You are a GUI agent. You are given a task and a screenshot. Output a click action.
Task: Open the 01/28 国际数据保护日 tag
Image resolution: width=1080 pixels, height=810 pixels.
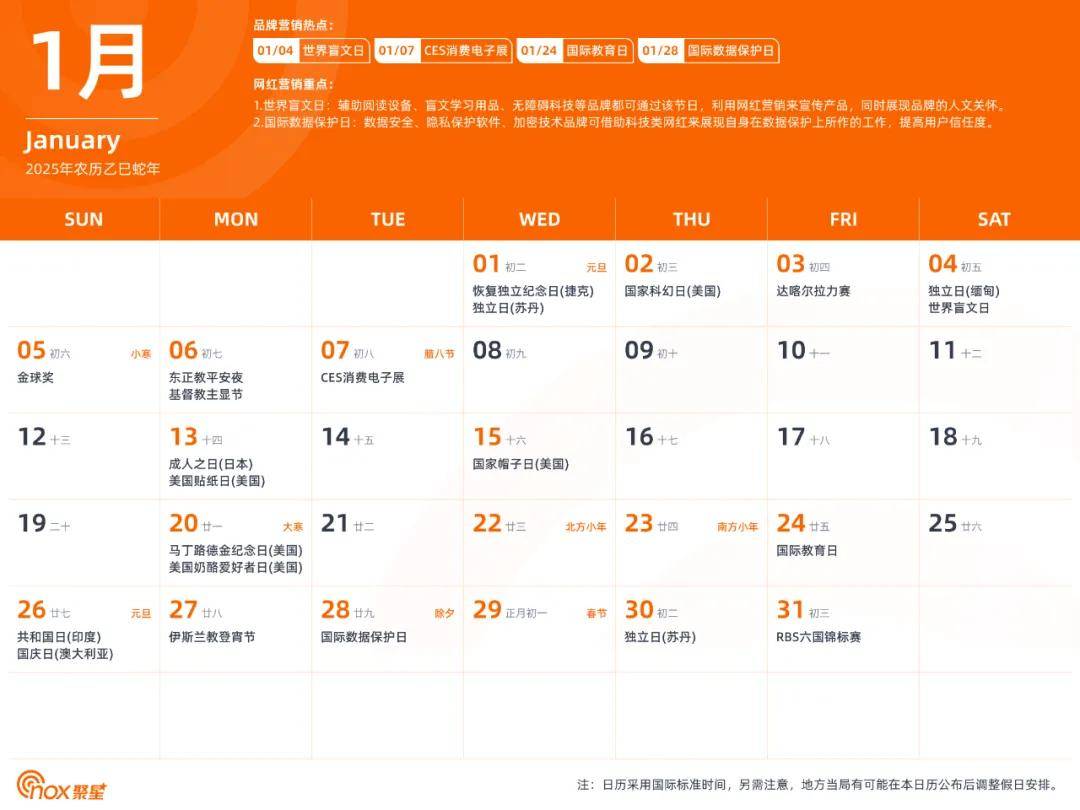[708, 51]
